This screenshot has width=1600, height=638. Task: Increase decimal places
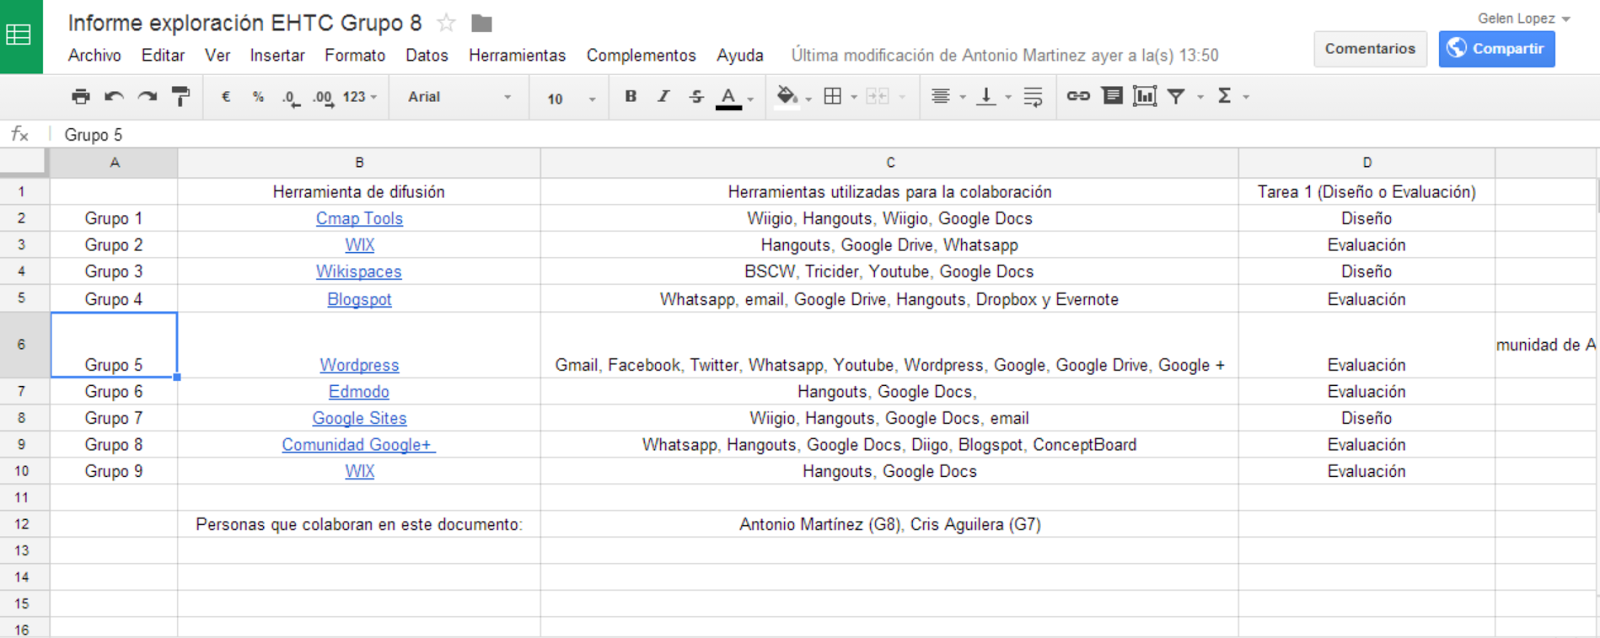pos(323,97)
